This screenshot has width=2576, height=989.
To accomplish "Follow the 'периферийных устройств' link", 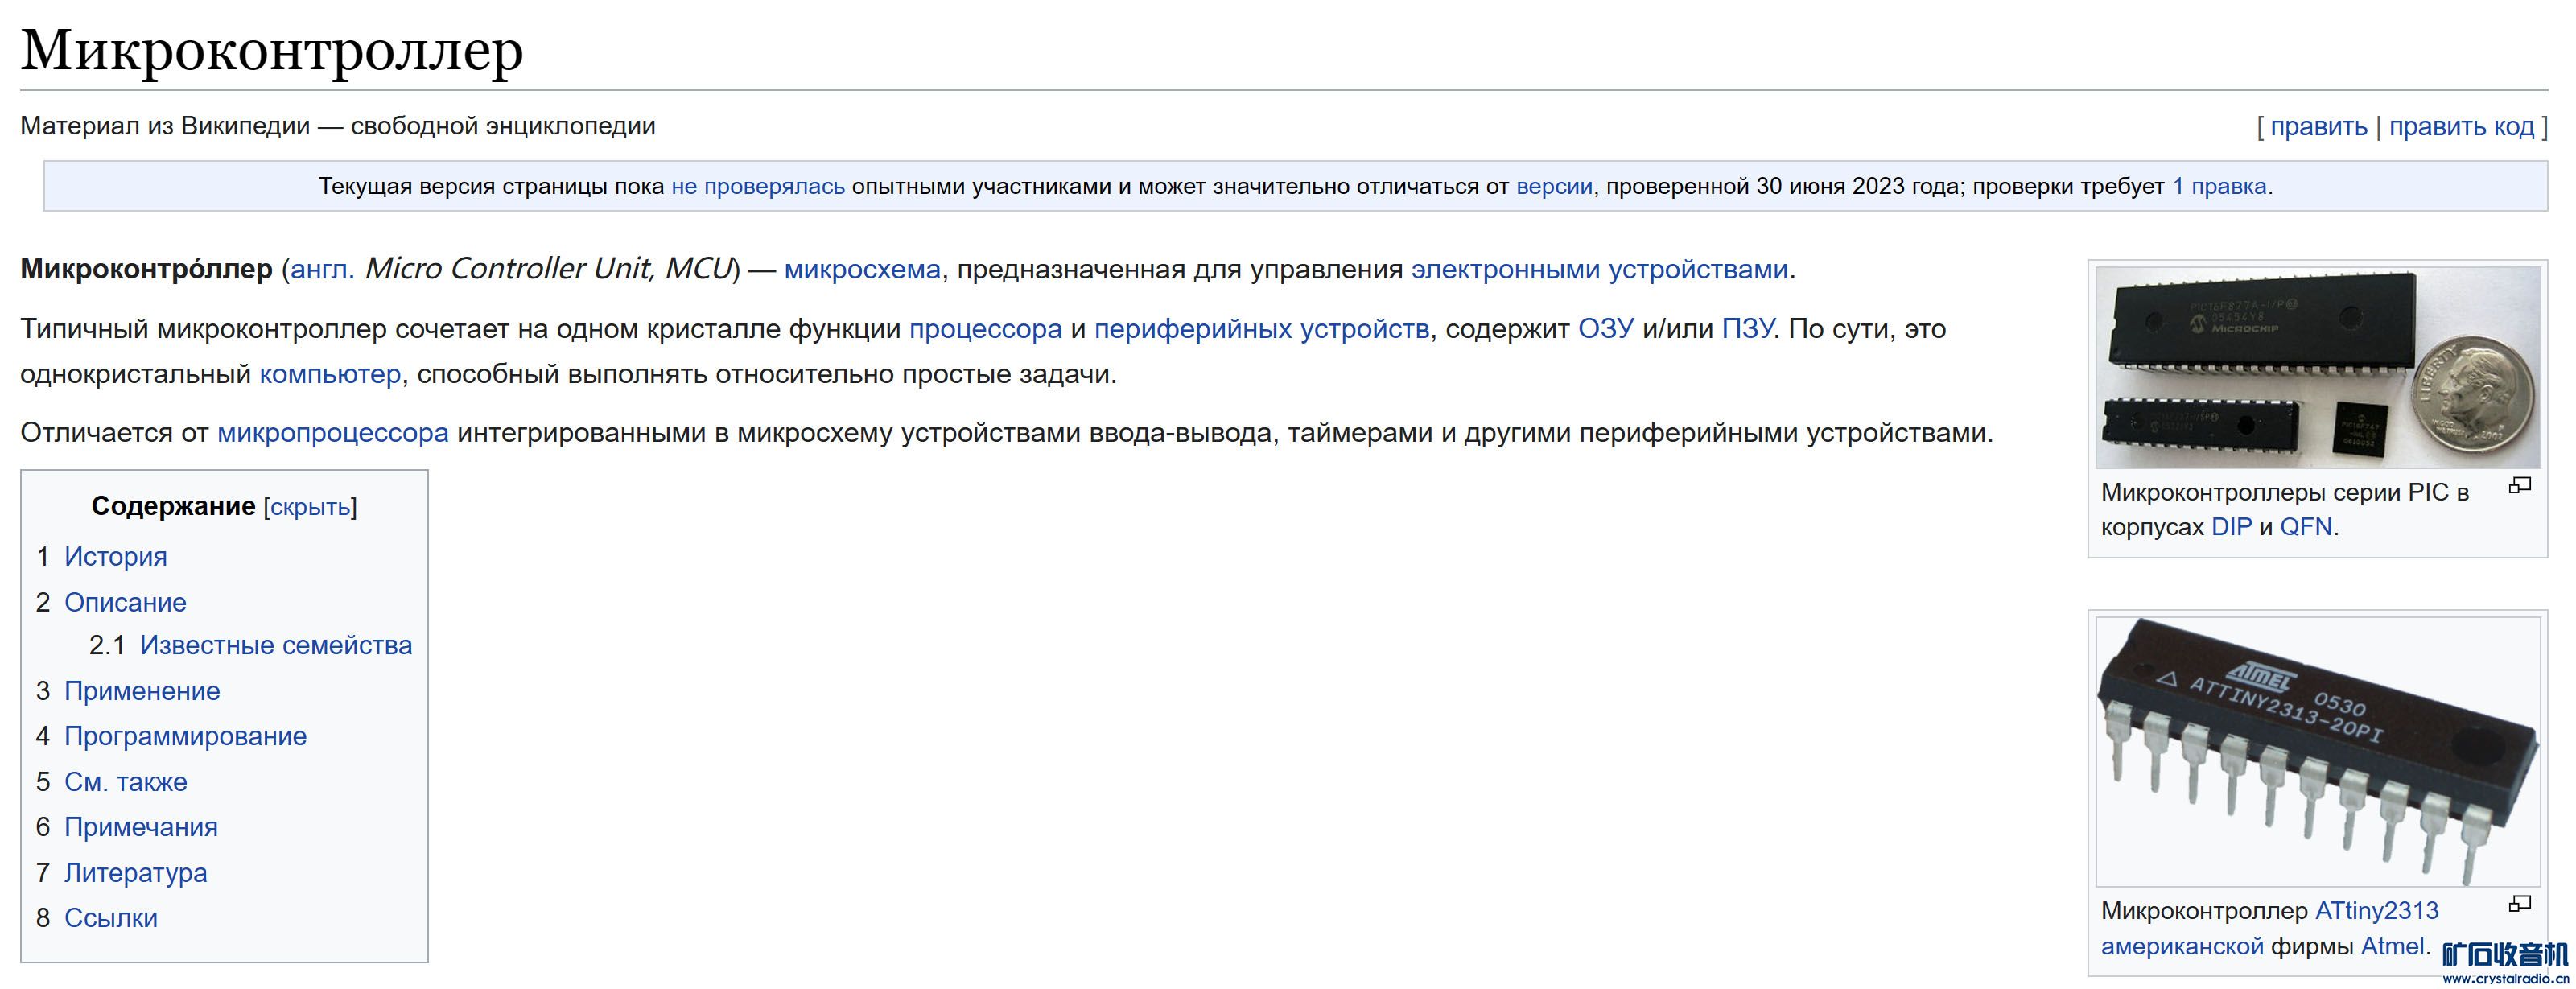I will [1261, 329].
